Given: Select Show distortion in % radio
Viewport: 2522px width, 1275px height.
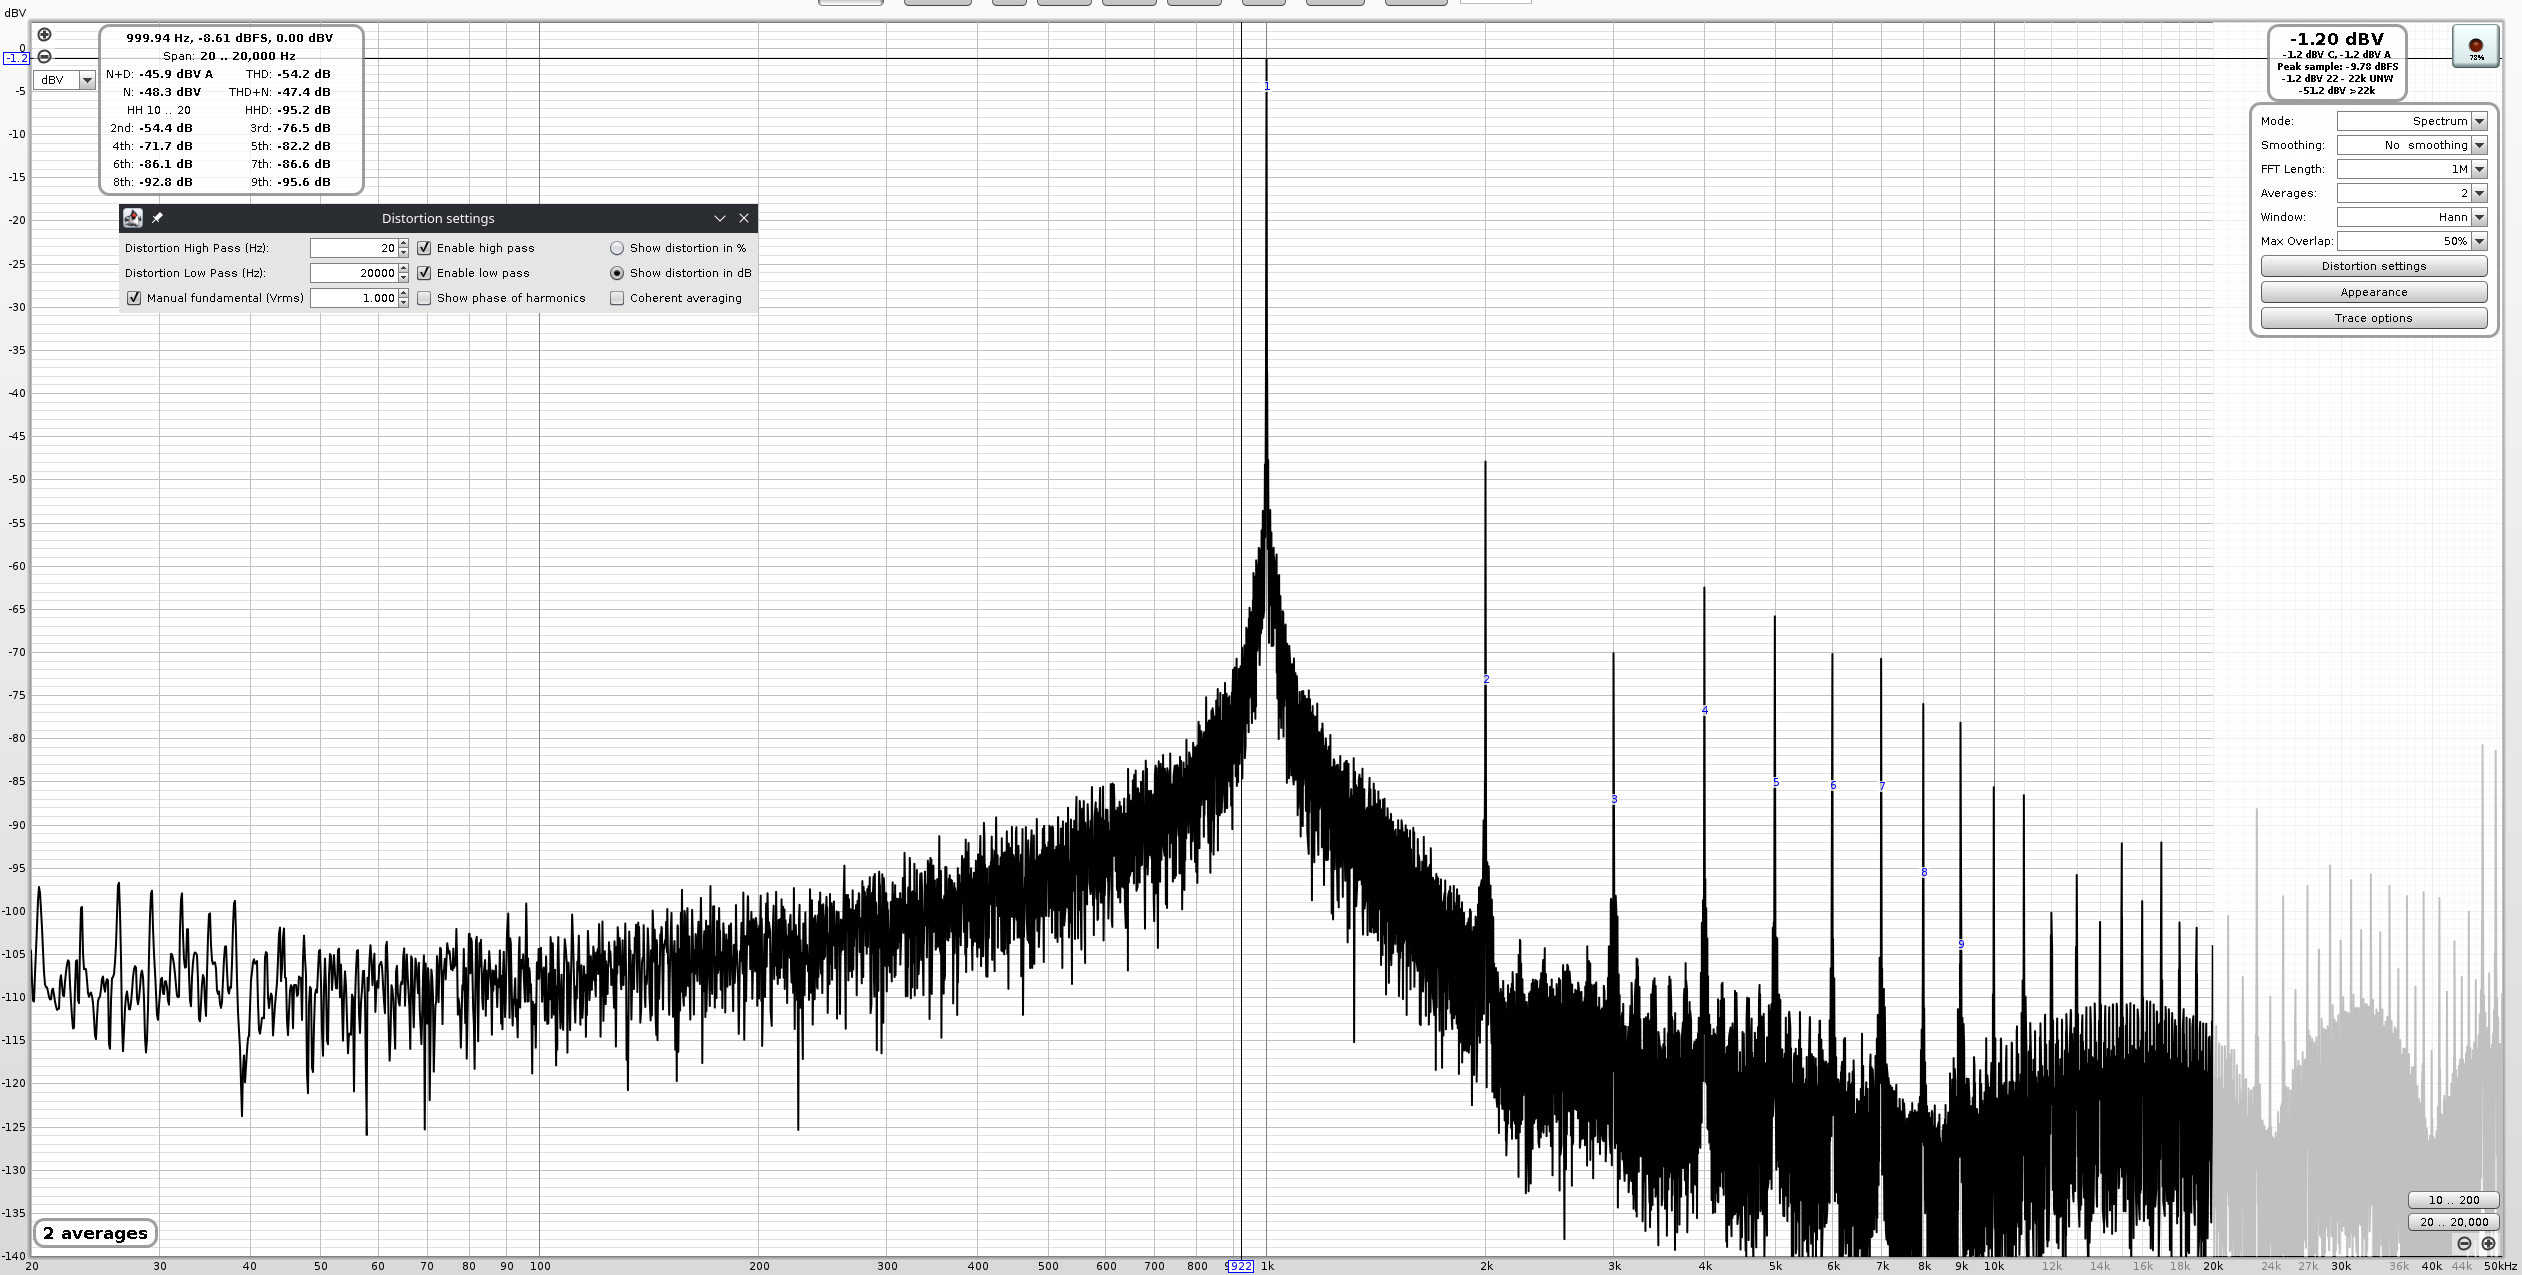Looking at the screenshot, I should tap(617, 248).
